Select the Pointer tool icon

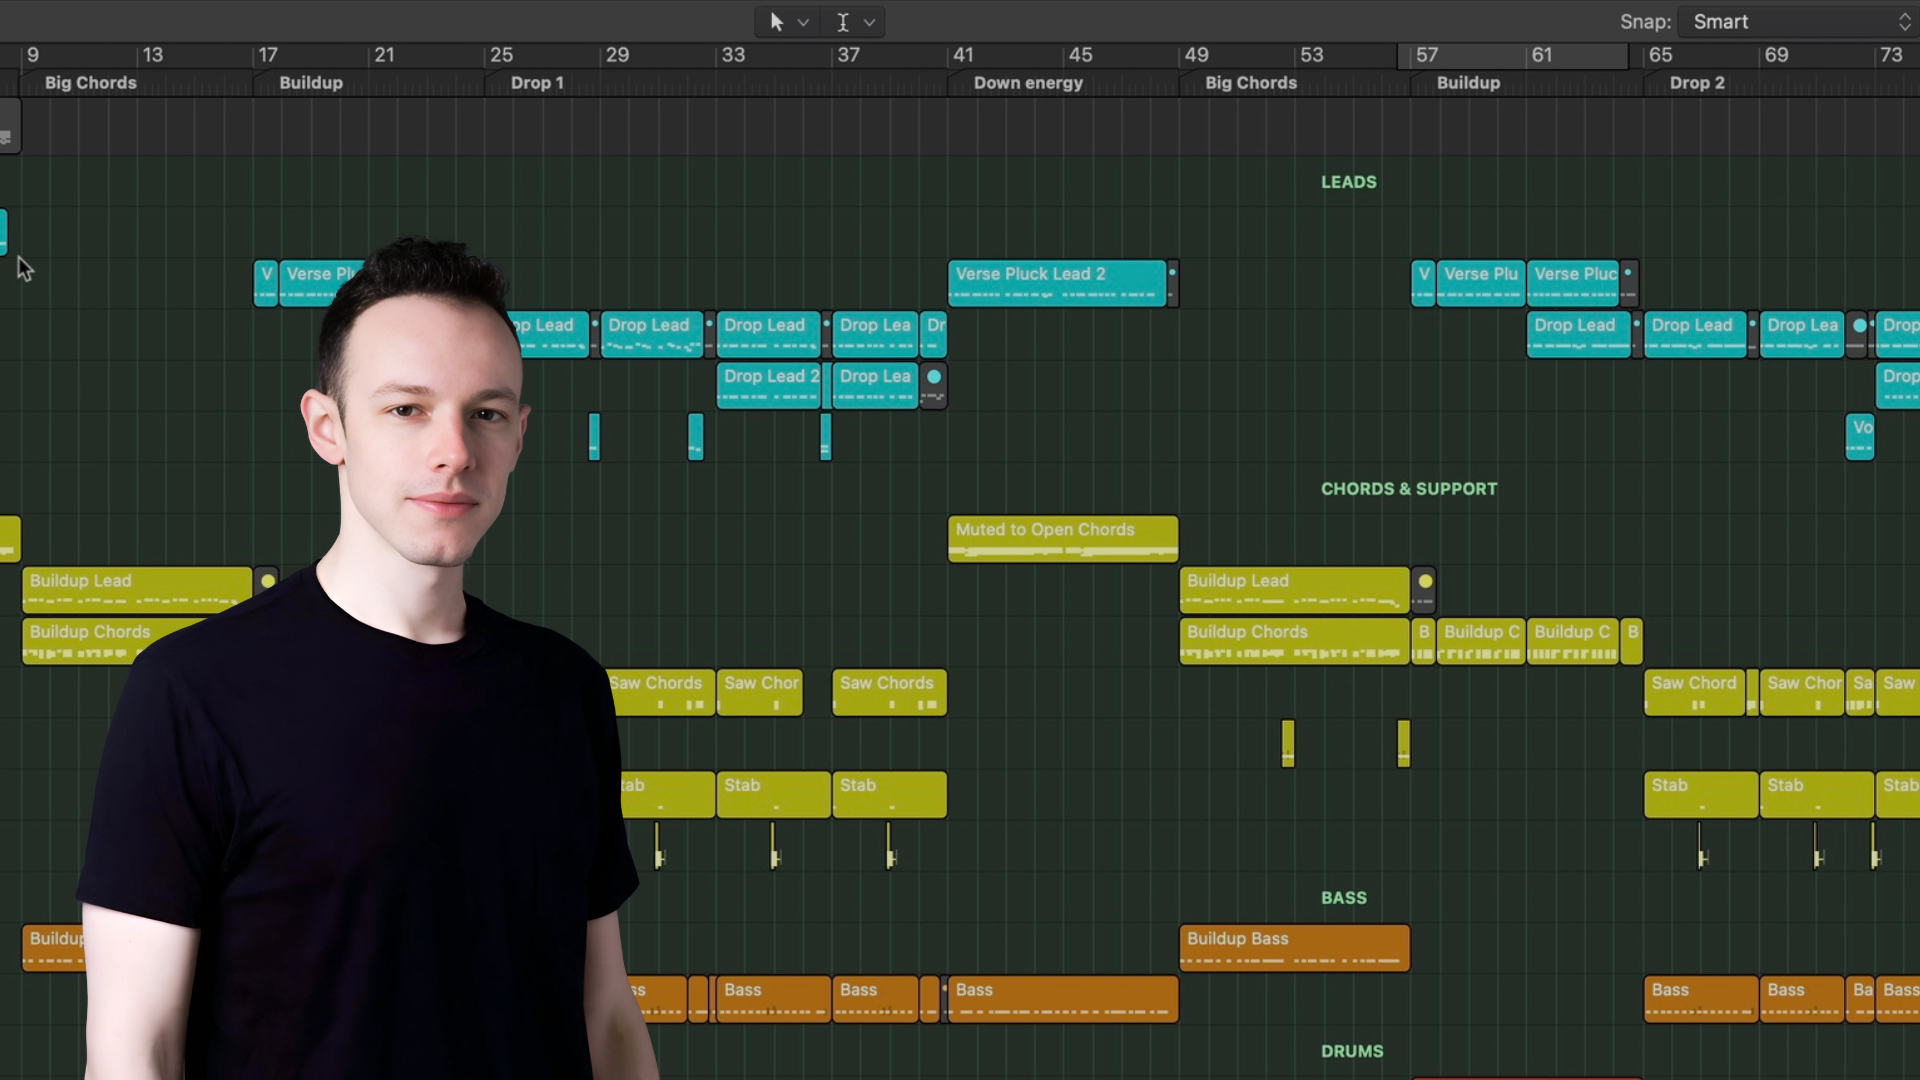(x=776, y=22)
